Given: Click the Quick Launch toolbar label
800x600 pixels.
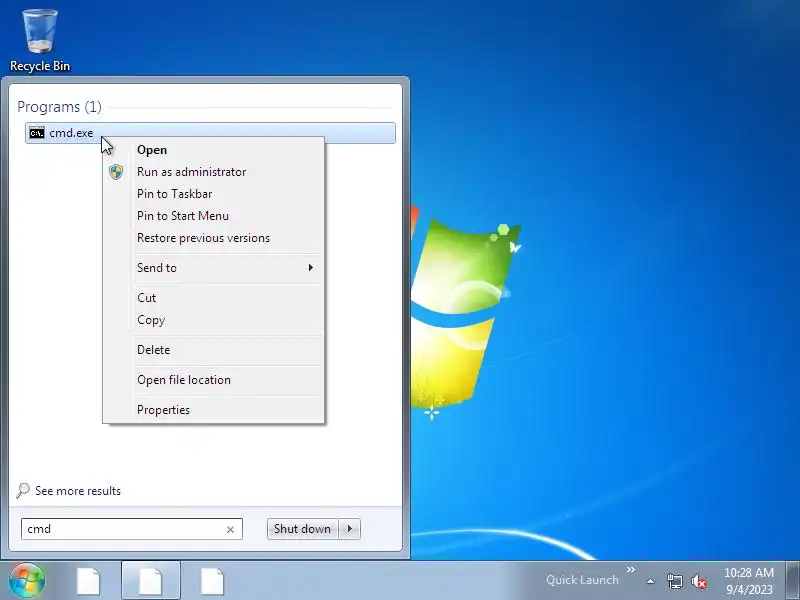Looking at the screenshot, I should [582, 580].
